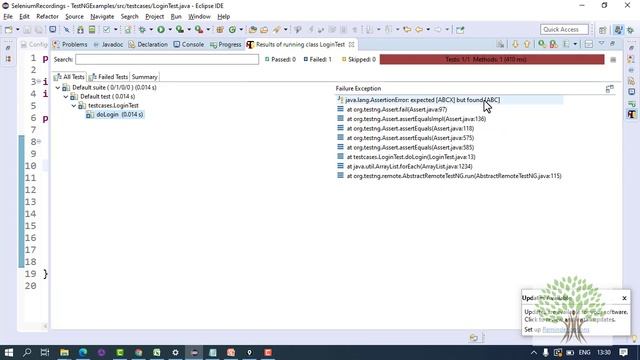Open the Run dropdown arrow
The image size is (640, 360).
[x=170, y=29]
